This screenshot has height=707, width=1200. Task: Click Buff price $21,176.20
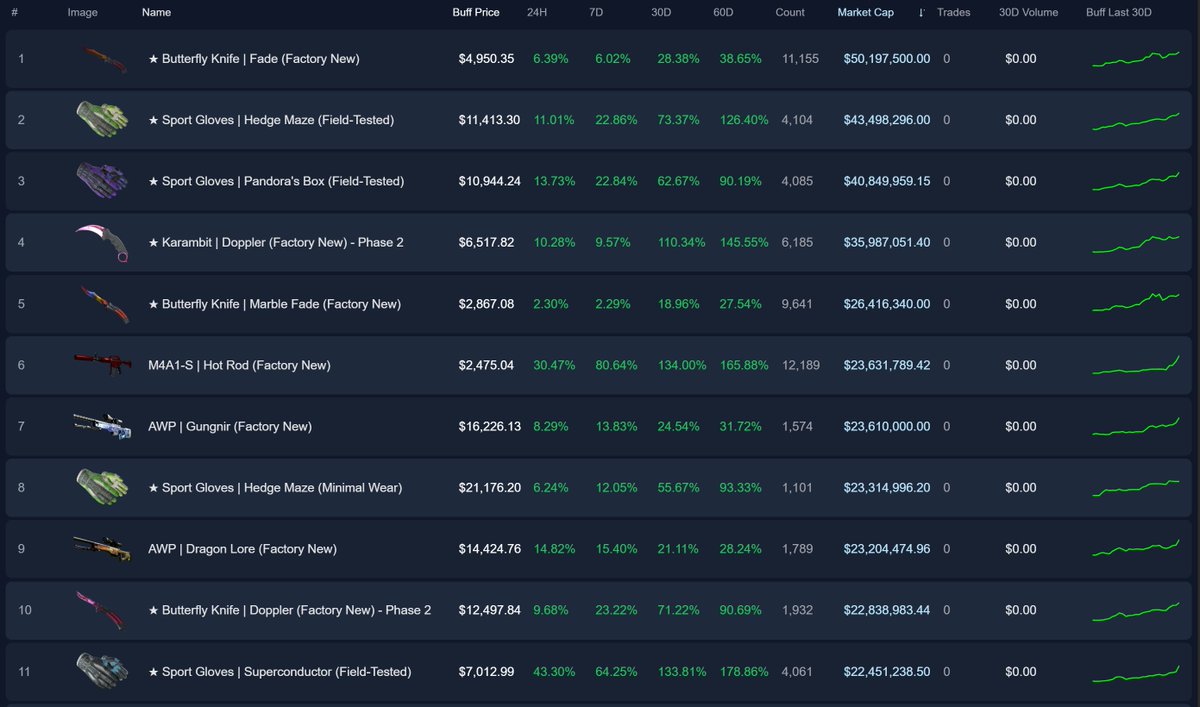tap(489, 487)
